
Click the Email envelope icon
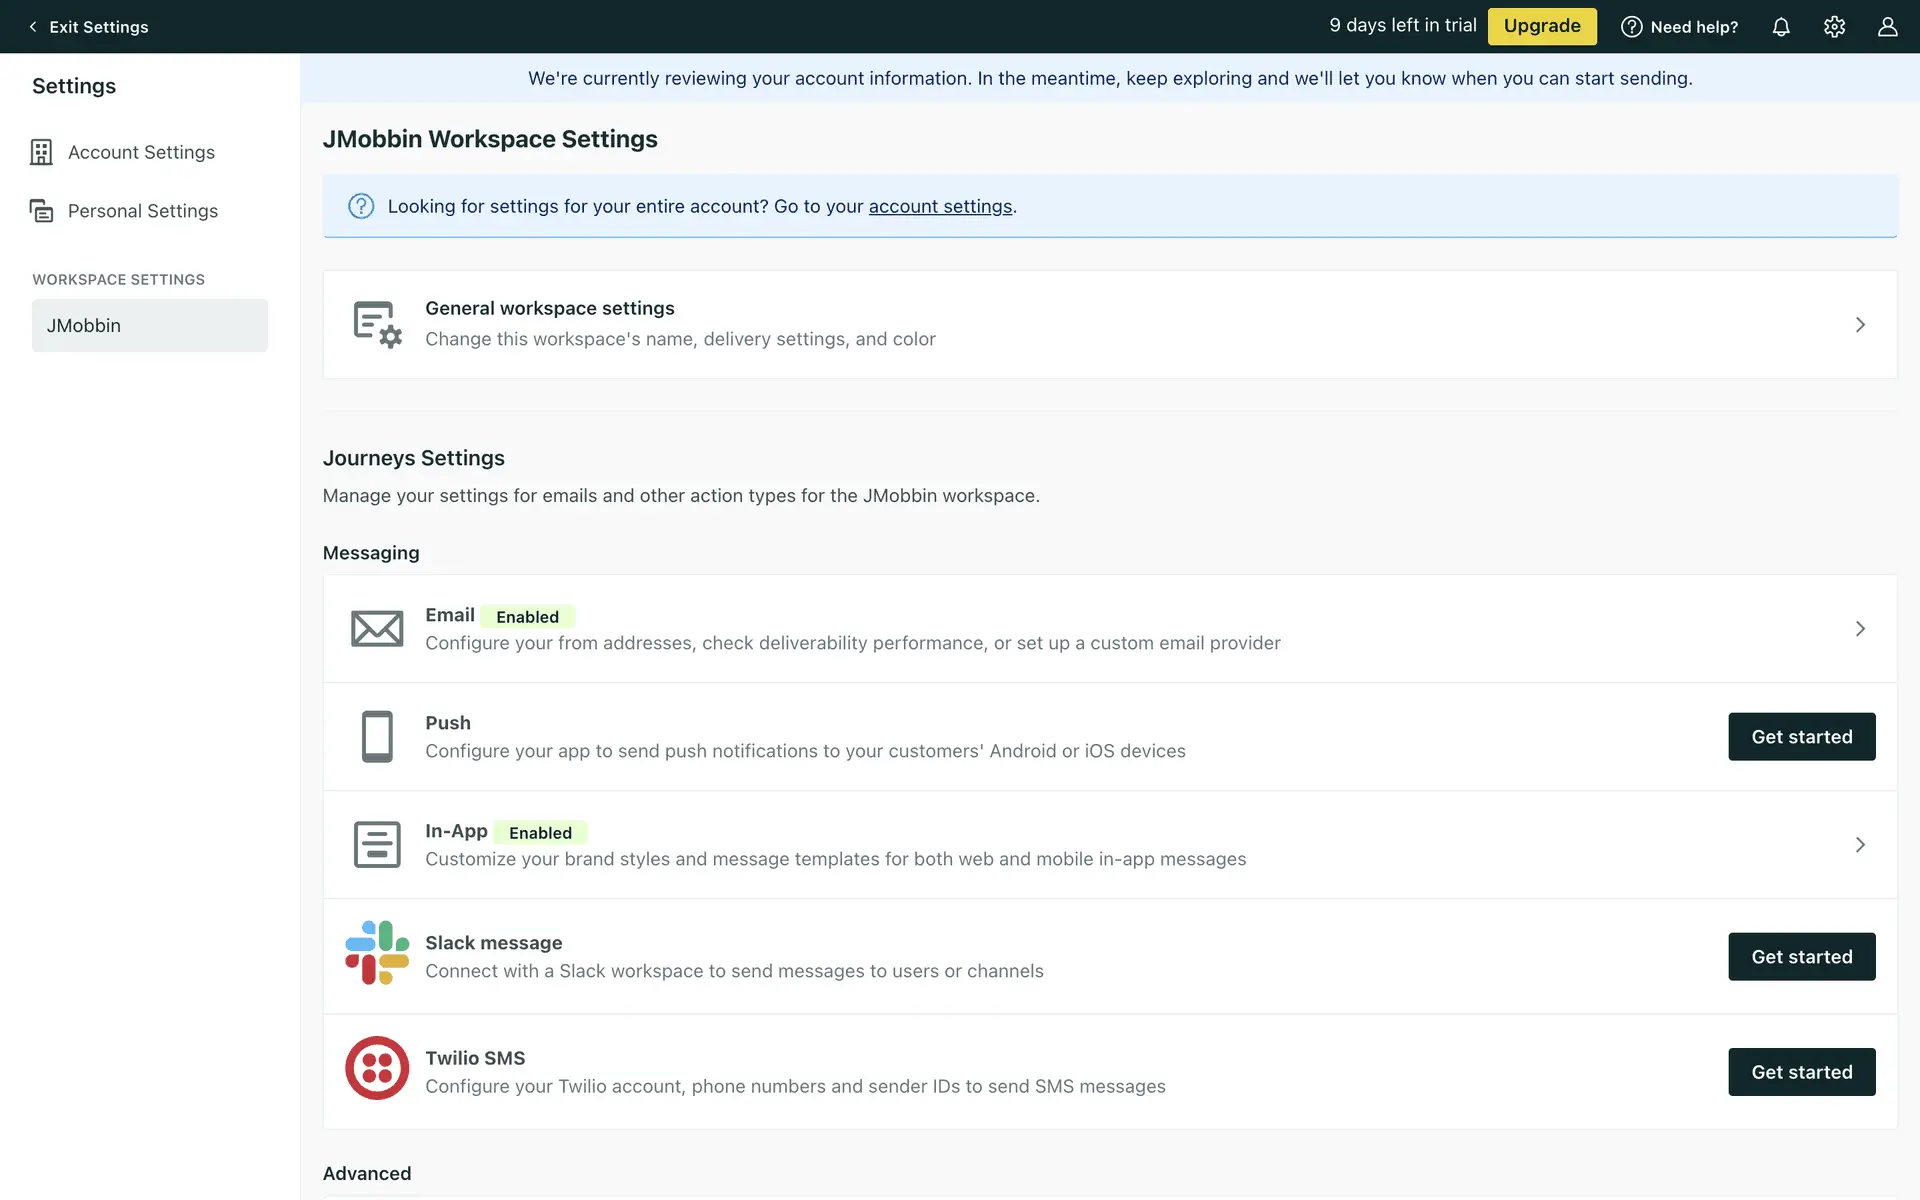(x=377, y=629)
